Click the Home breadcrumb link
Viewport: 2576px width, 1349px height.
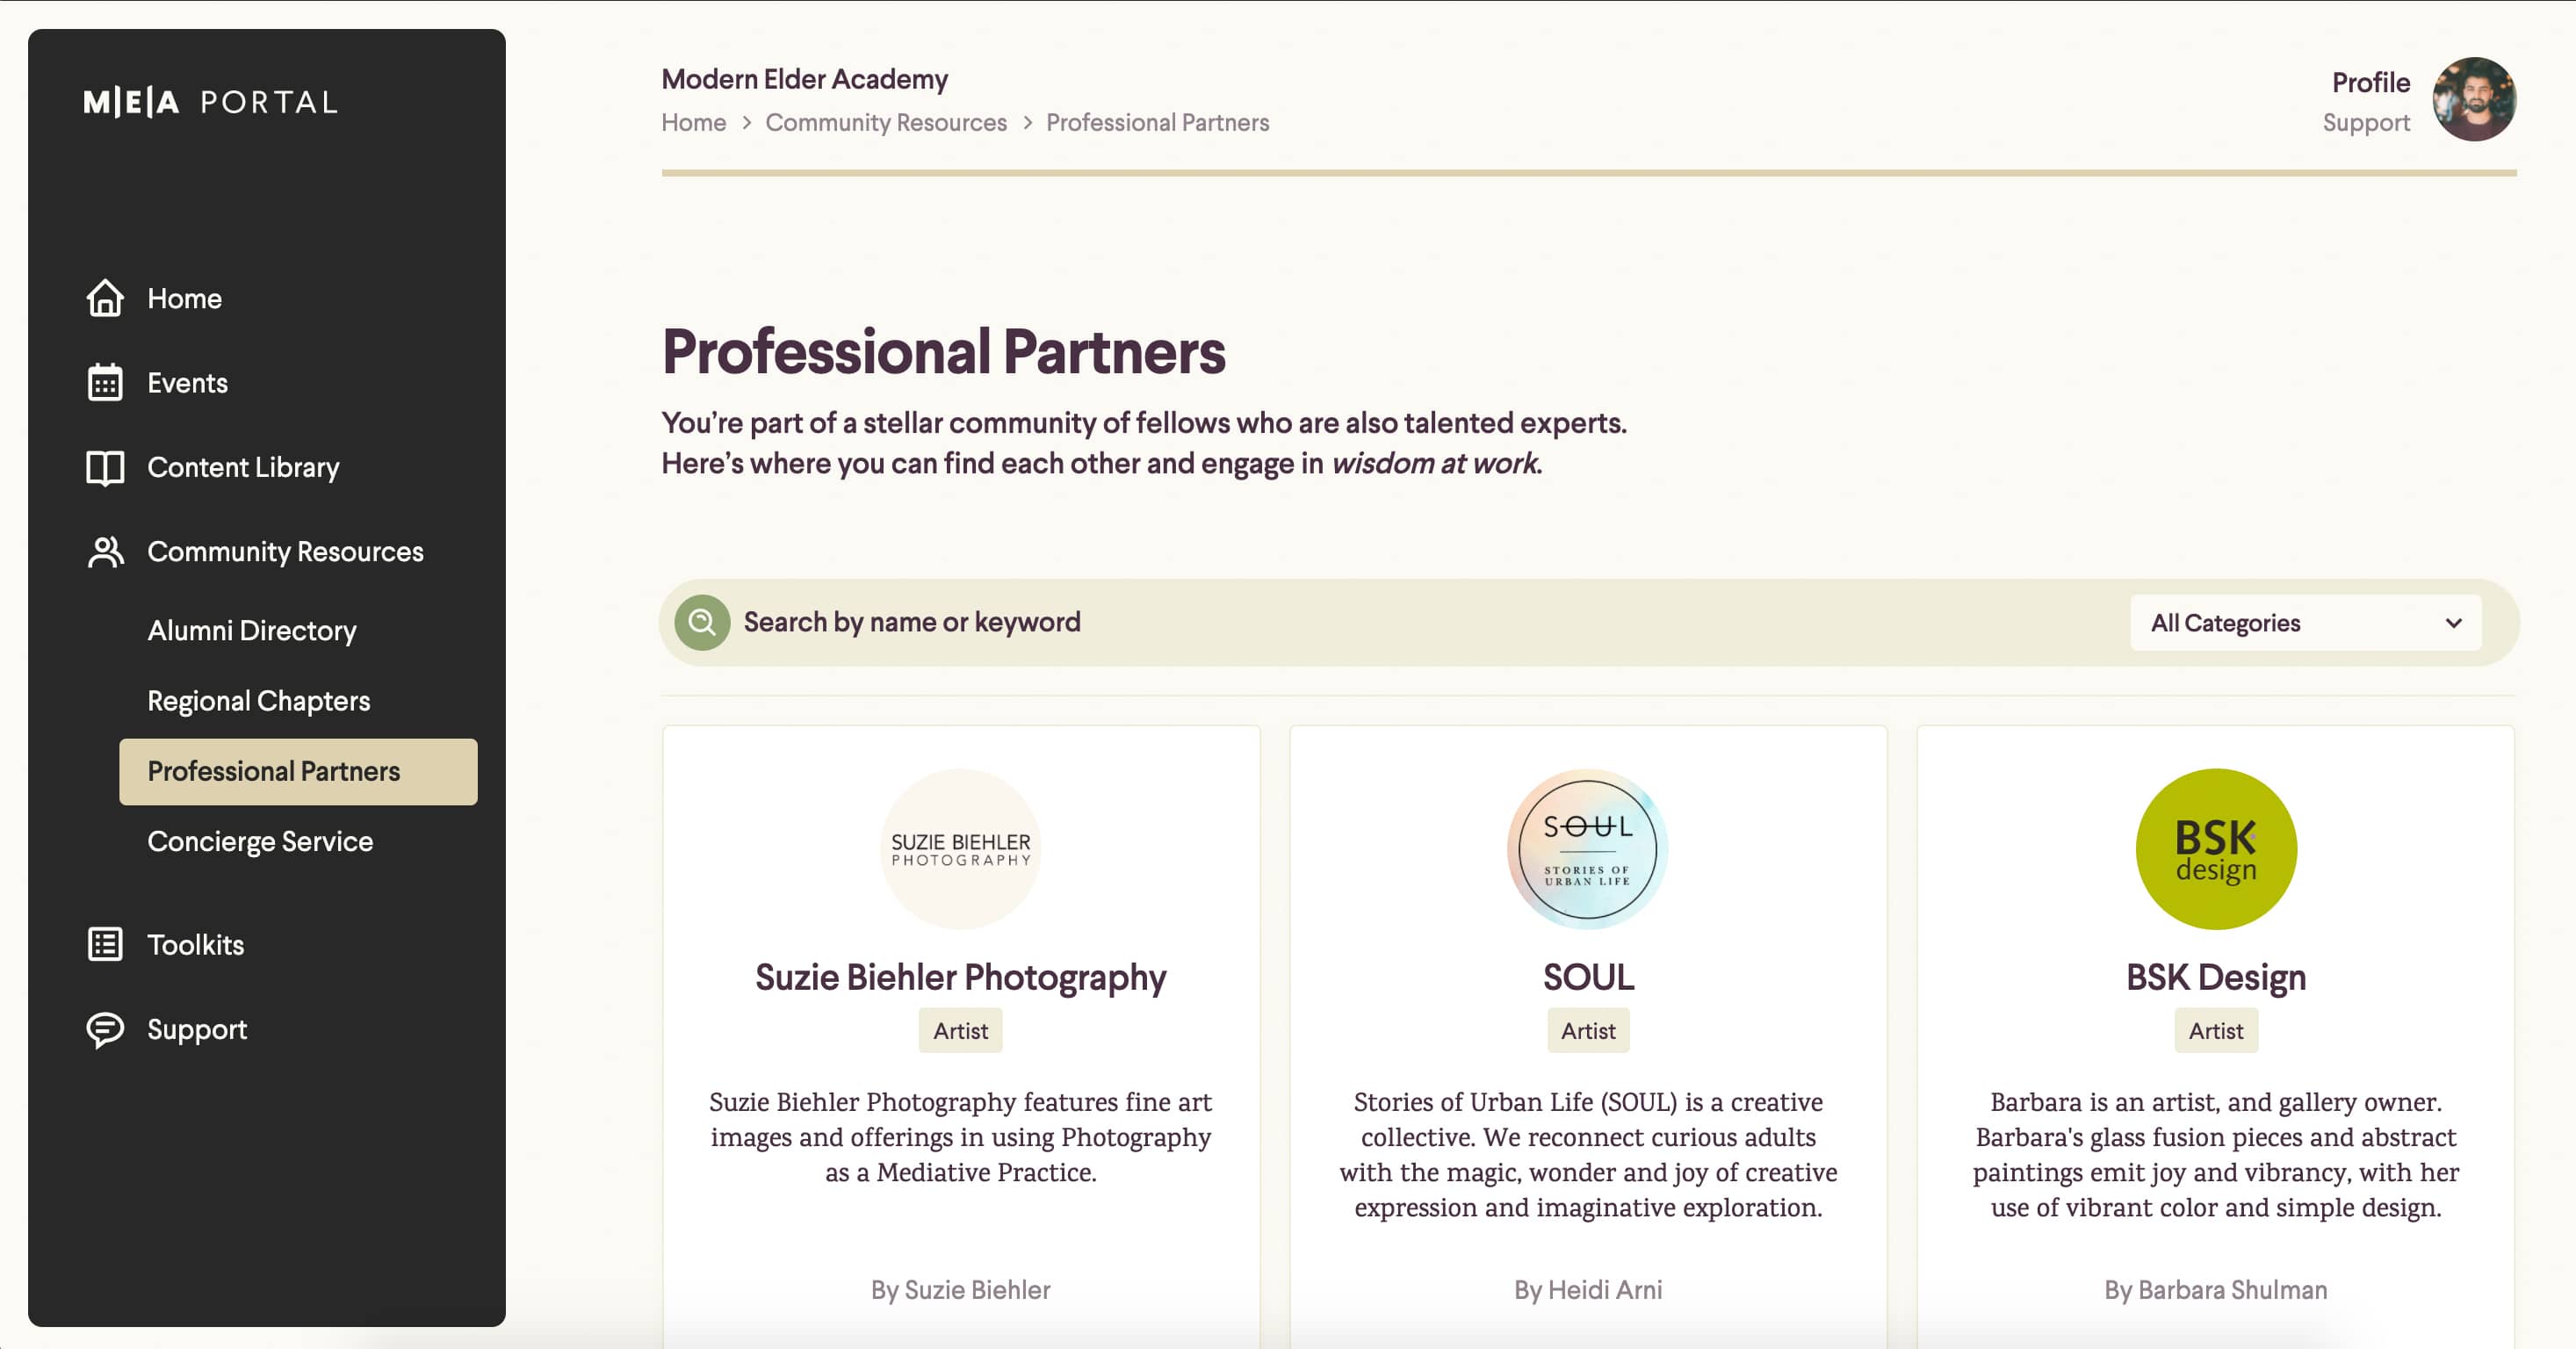pos(694,123)
